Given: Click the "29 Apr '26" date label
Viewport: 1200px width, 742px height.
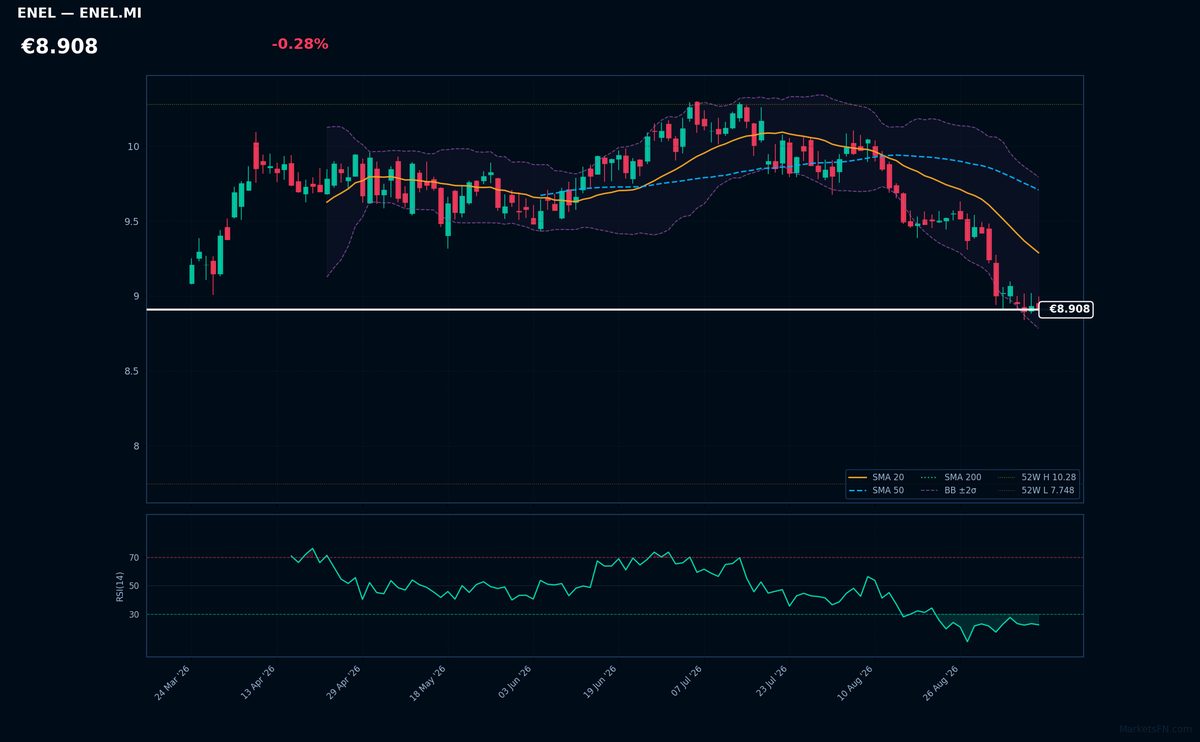Looking at the screenshot, I should [343, 683].
